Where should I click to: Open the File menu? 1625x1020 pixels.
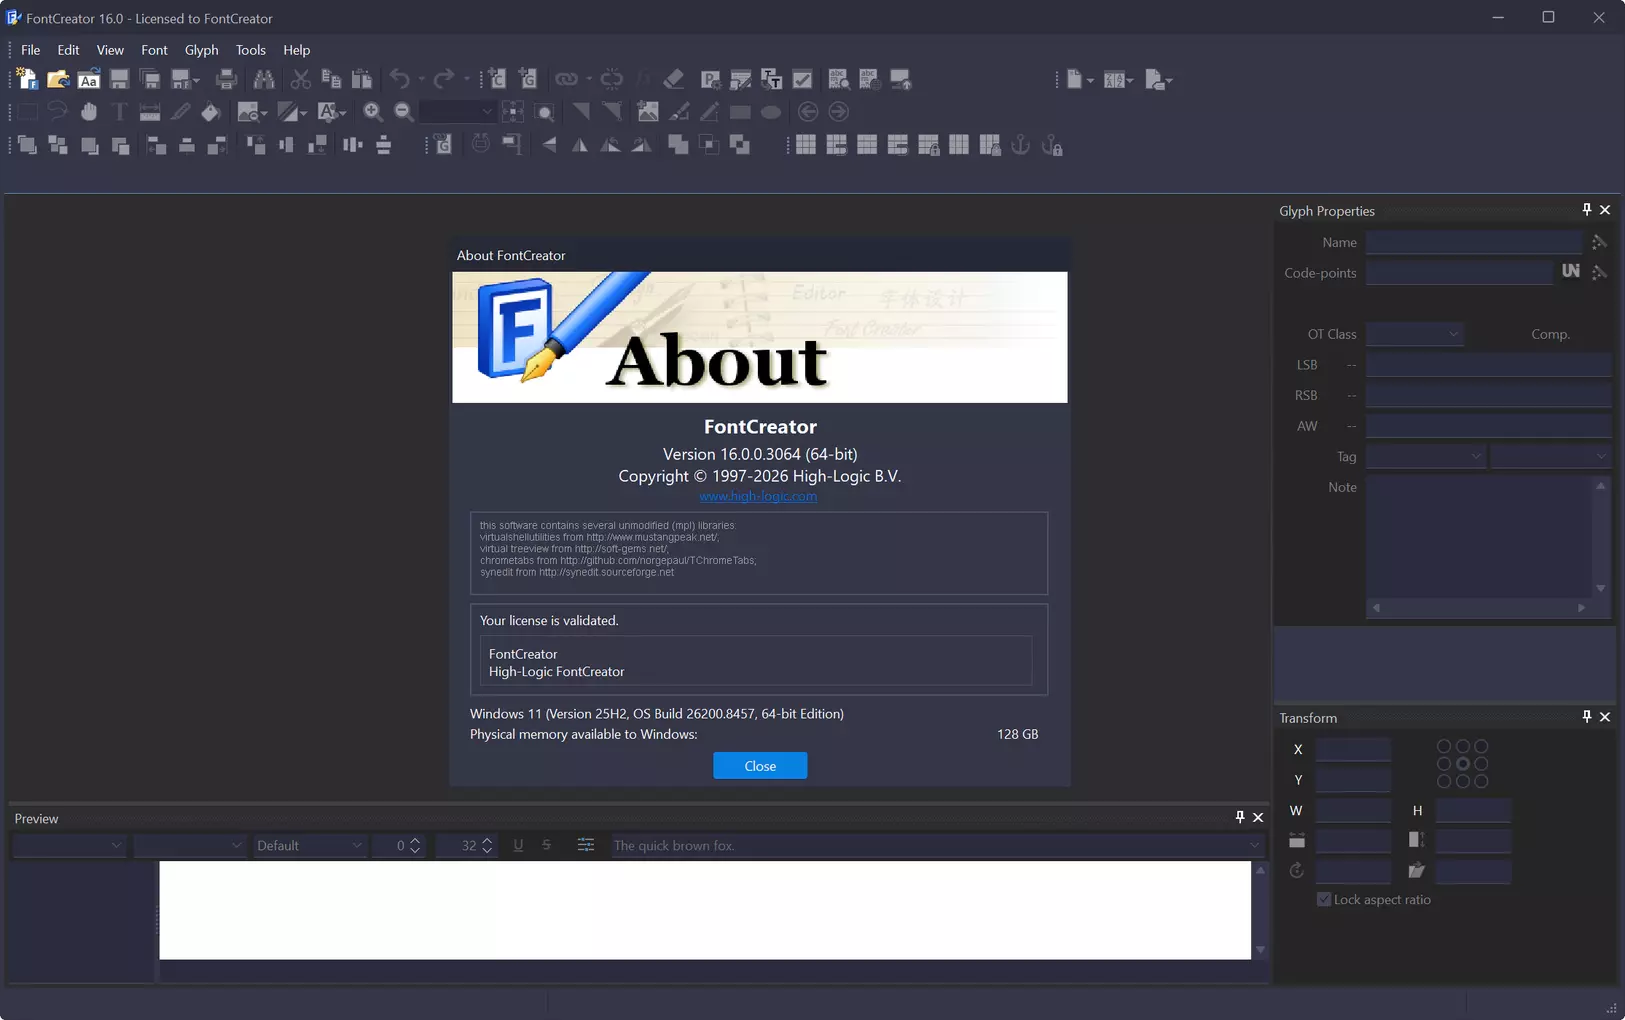pos(30,50)
